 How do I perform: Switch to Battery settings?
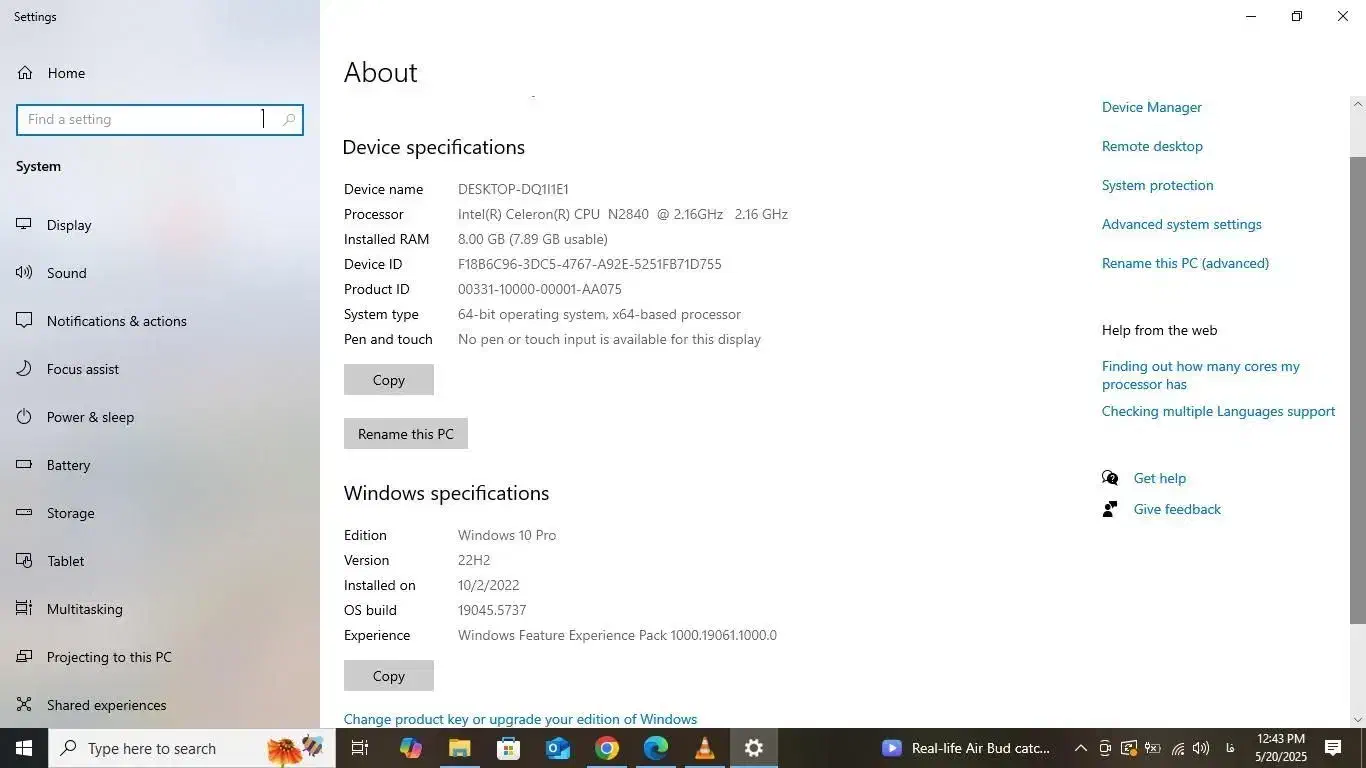pyautogui.click(x=68, y=465)
